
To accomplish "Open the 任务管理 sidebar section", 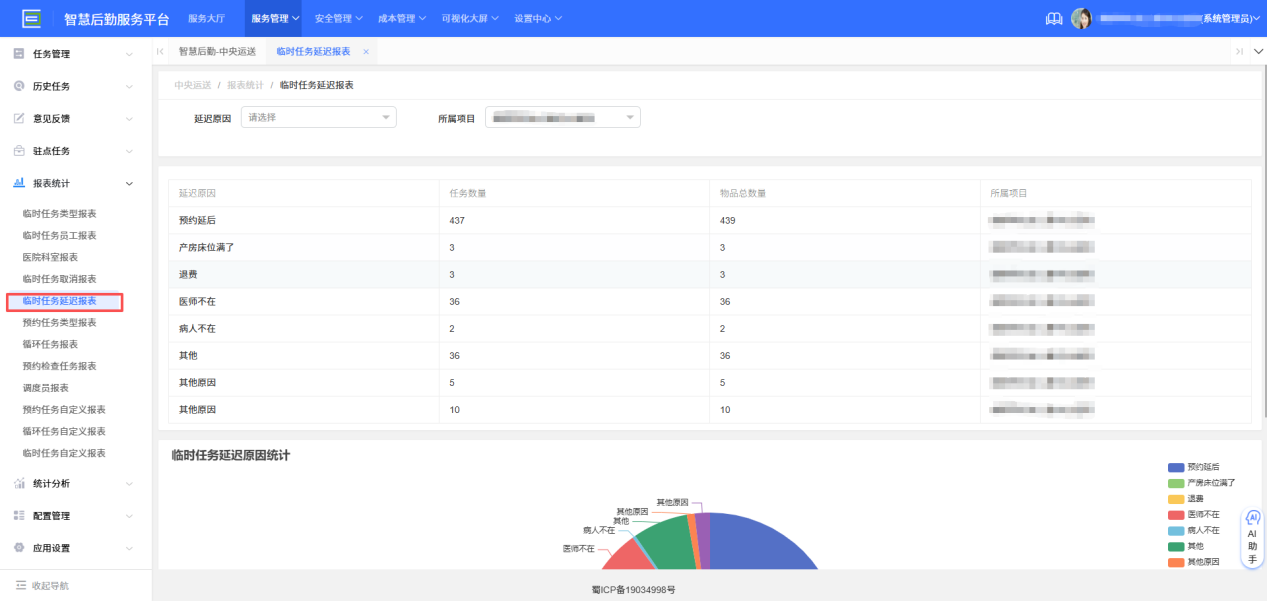I will point(60,52).
